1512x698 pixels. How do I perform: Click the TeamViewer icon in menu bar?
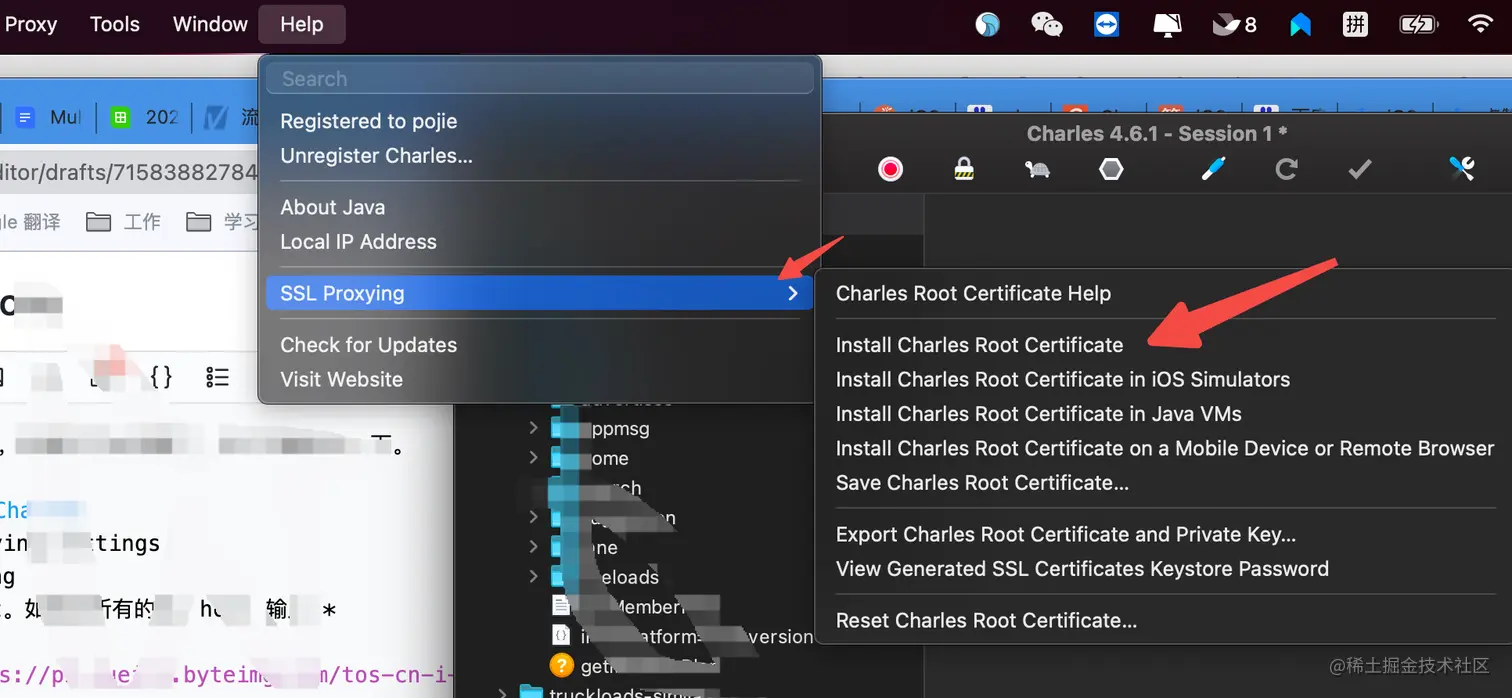1107,24
